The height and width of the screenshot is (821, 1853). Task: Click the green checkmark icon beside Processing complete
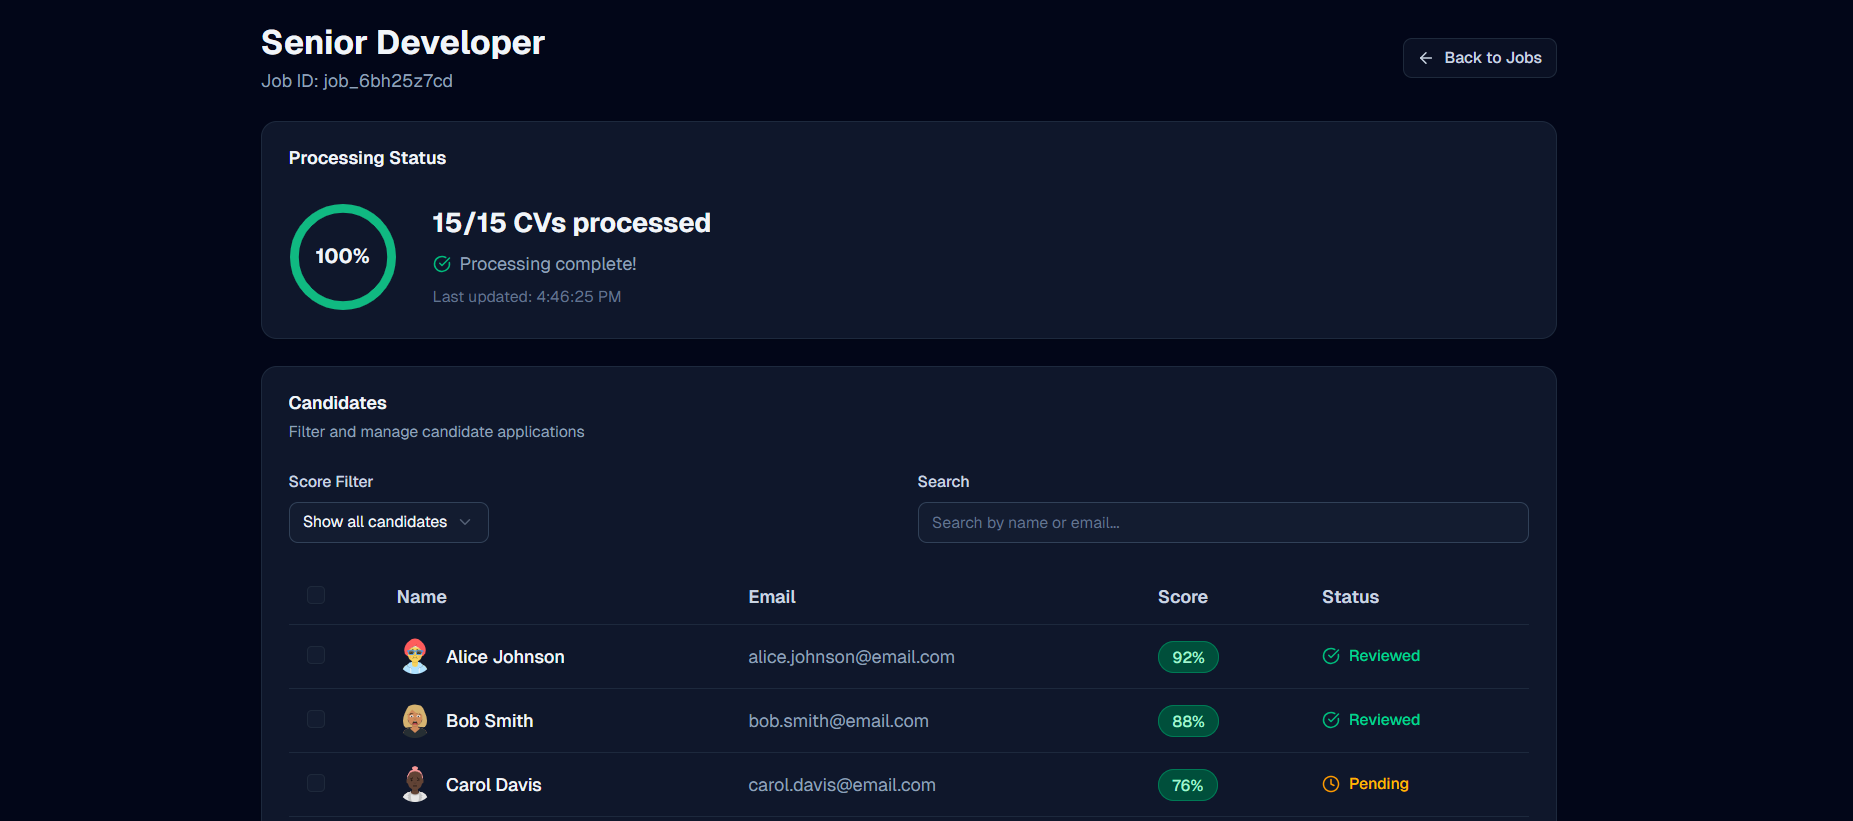(x=442, y=264)
